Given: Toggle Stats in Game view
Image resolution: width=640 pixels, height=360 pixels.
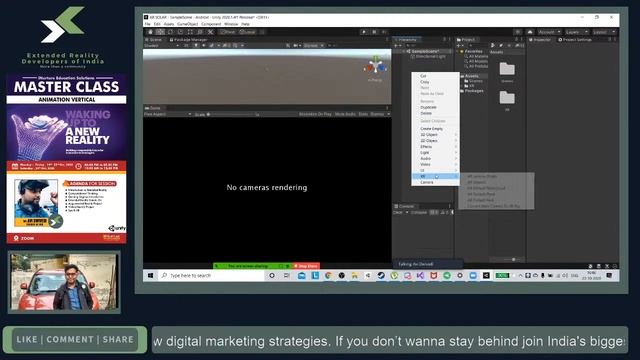Looking at the screenshot, I should [x=363, y=114].
